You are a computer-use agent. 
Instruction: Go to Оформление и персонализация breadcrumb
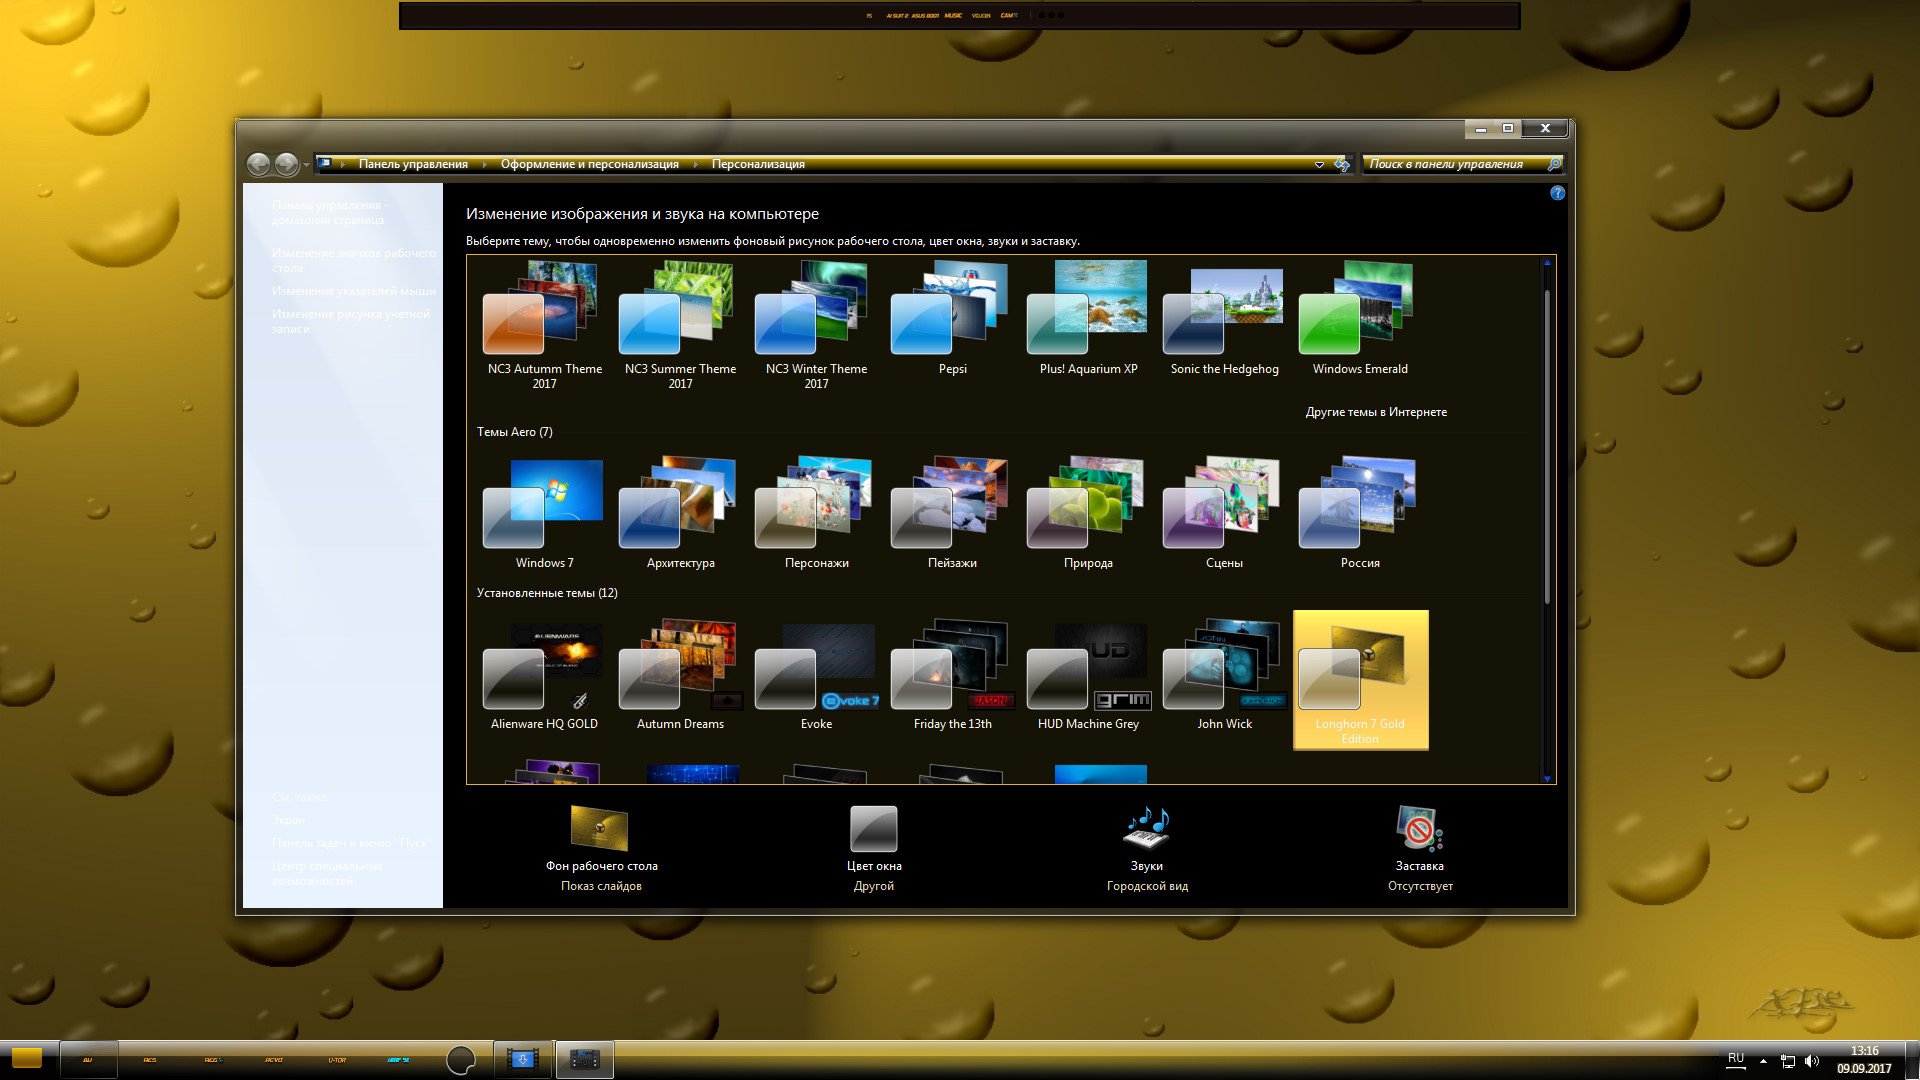tap(589, 164)
